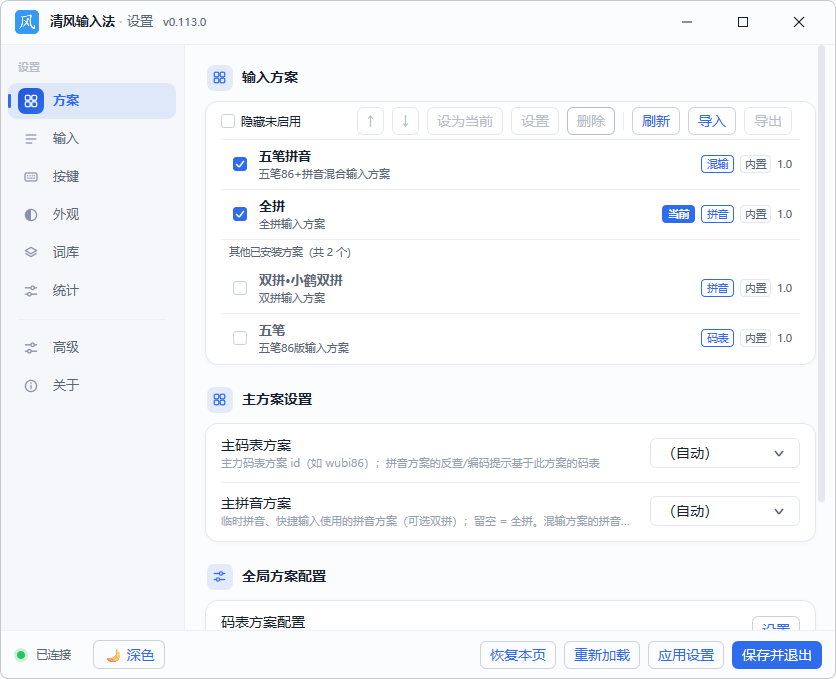Viewport: 836px width, 679px height.
Task: Enable the 双拼•小鹤双拼 scheme checkbox
Action: pos(240,288)
